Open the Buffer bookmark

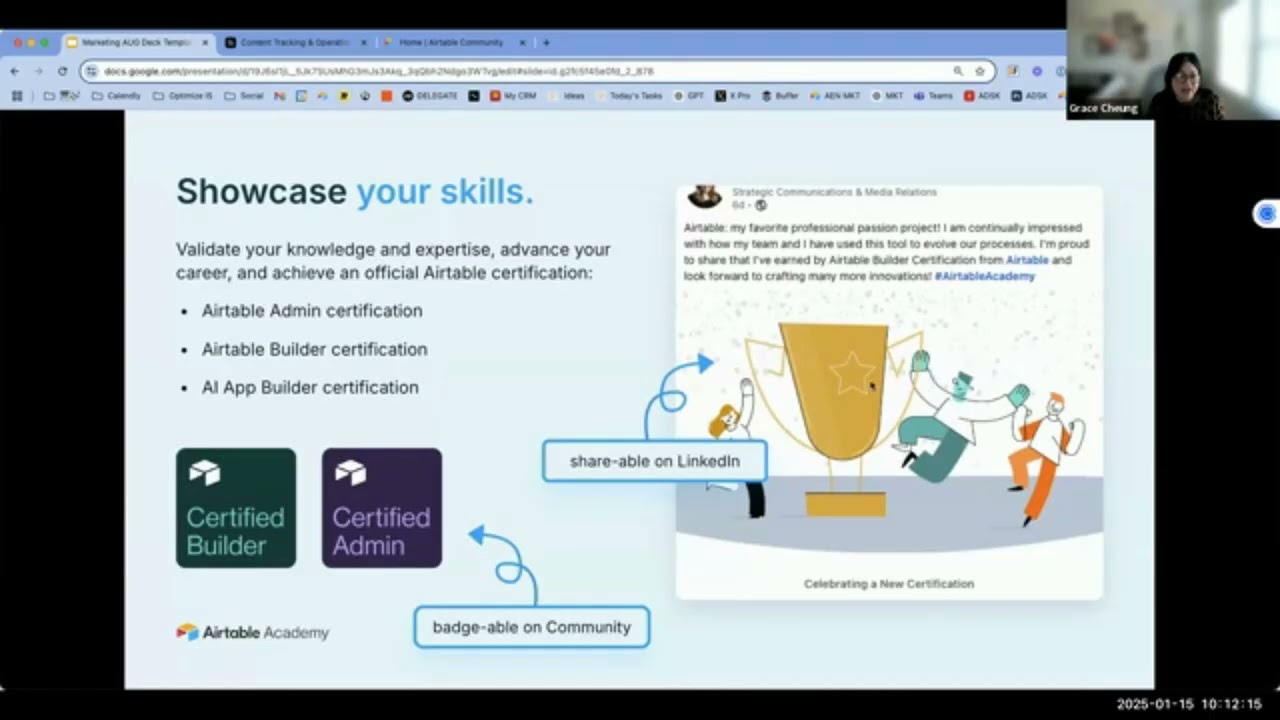780,96
